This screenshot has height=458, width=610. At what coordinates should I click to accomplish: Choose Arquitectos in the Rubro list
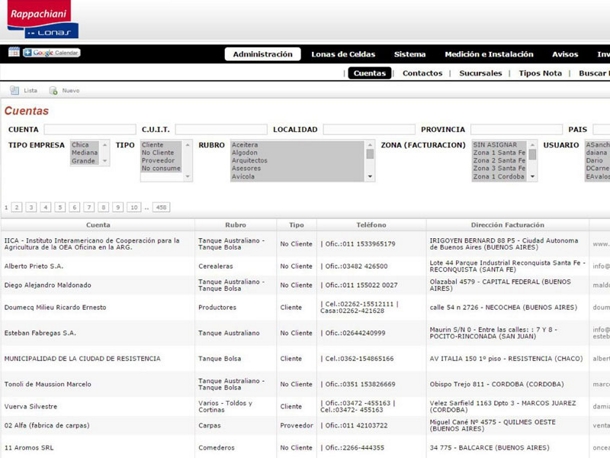pos(250,161)
